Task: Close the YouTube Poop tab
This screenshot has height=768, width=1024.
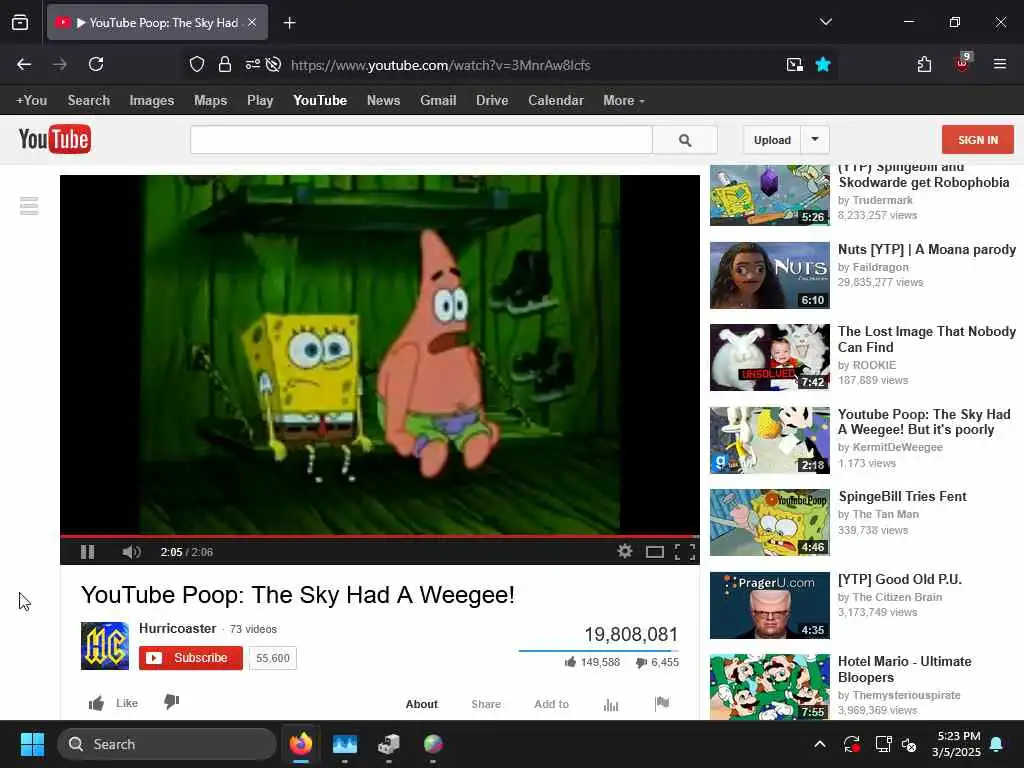Action: click(252, 22)
